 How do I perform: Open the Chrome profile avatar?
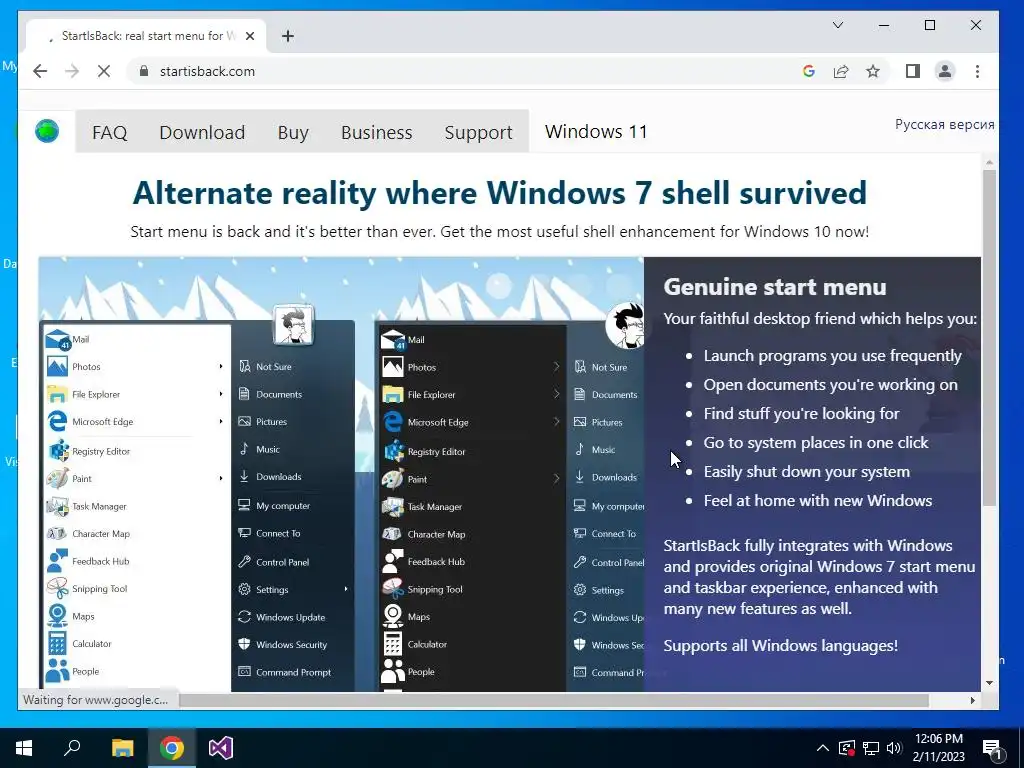945,71
